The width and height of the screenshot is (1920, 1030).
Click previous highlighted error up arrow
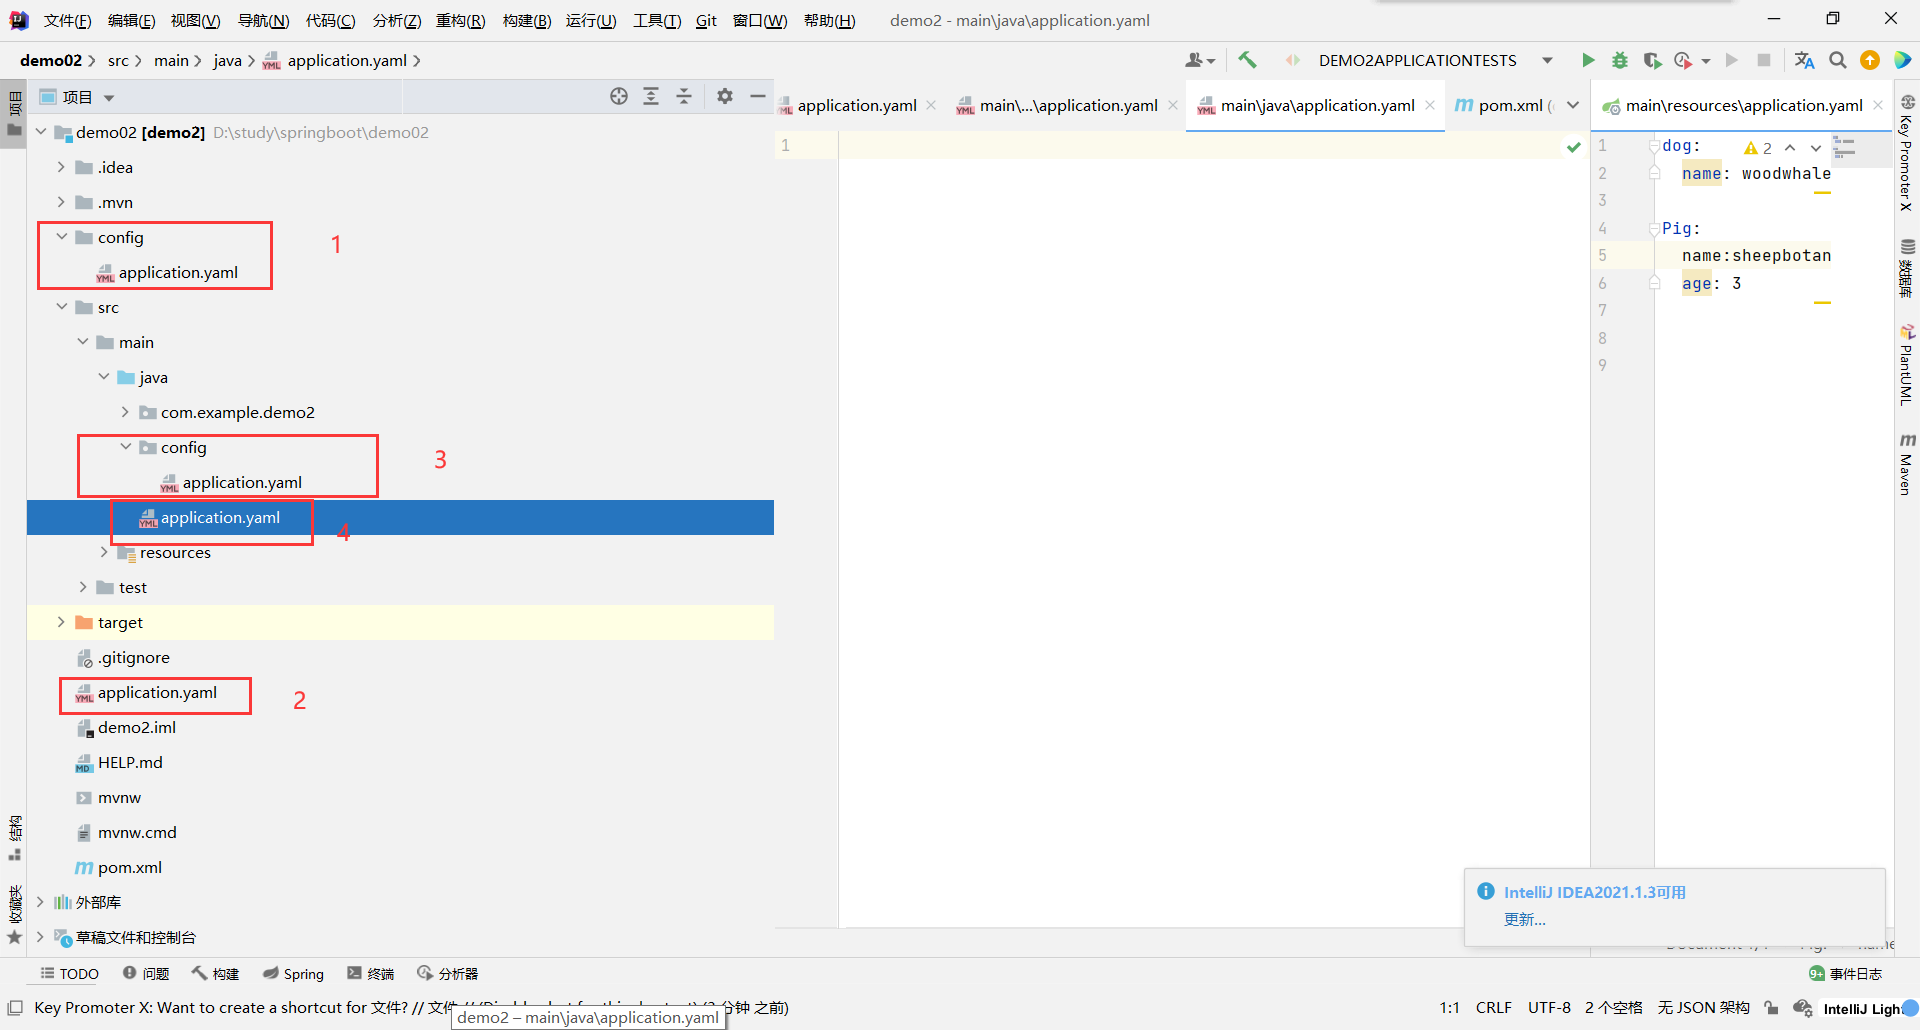(x=1790, y=148)
